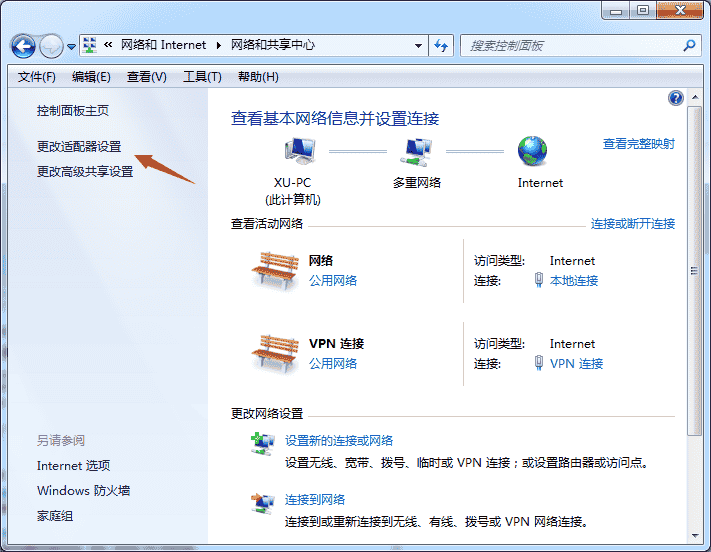Open the 文件(F) menu

[x=37, y=77]
